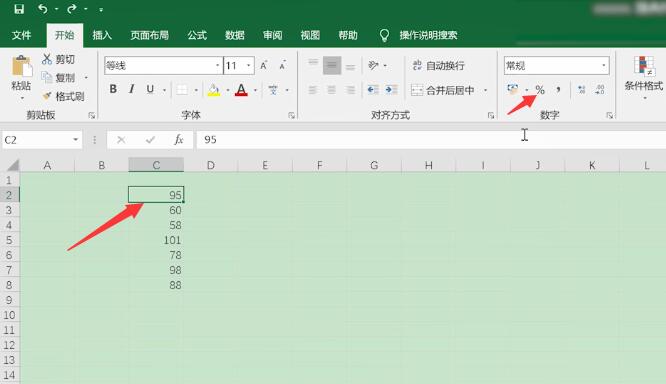Switch to the 数据 ribbon tab
The image size is (666, 384).
(x=235, y=35)
